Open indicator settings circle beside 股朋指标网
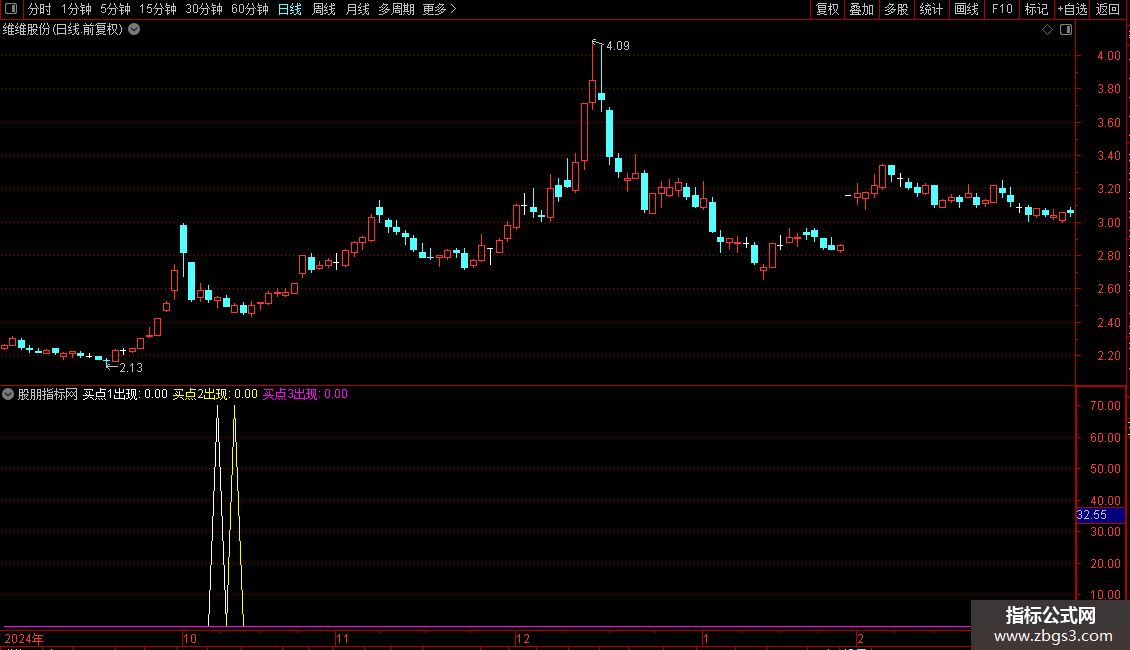 [x=8, y=394]
